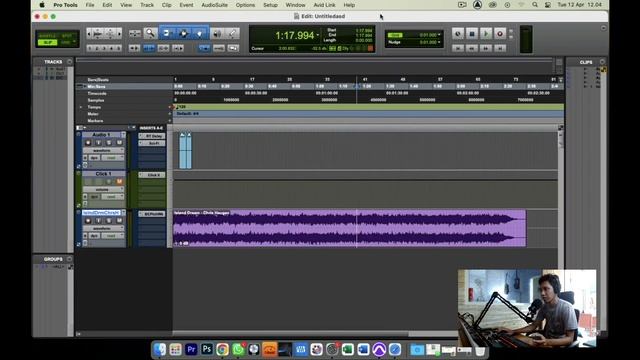This screenshot has height=360, width=640.
Task: Open Photoshop from the Dock
Action: pos(207,349)
